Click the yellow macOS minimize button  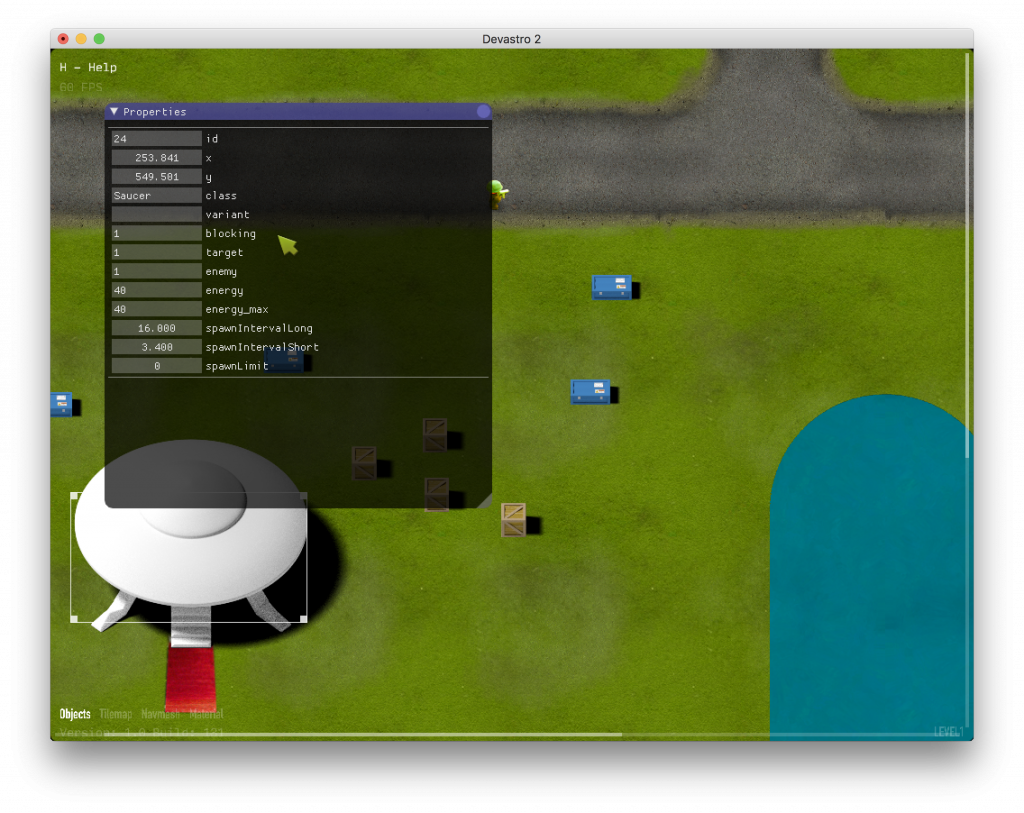click(81, 39)
